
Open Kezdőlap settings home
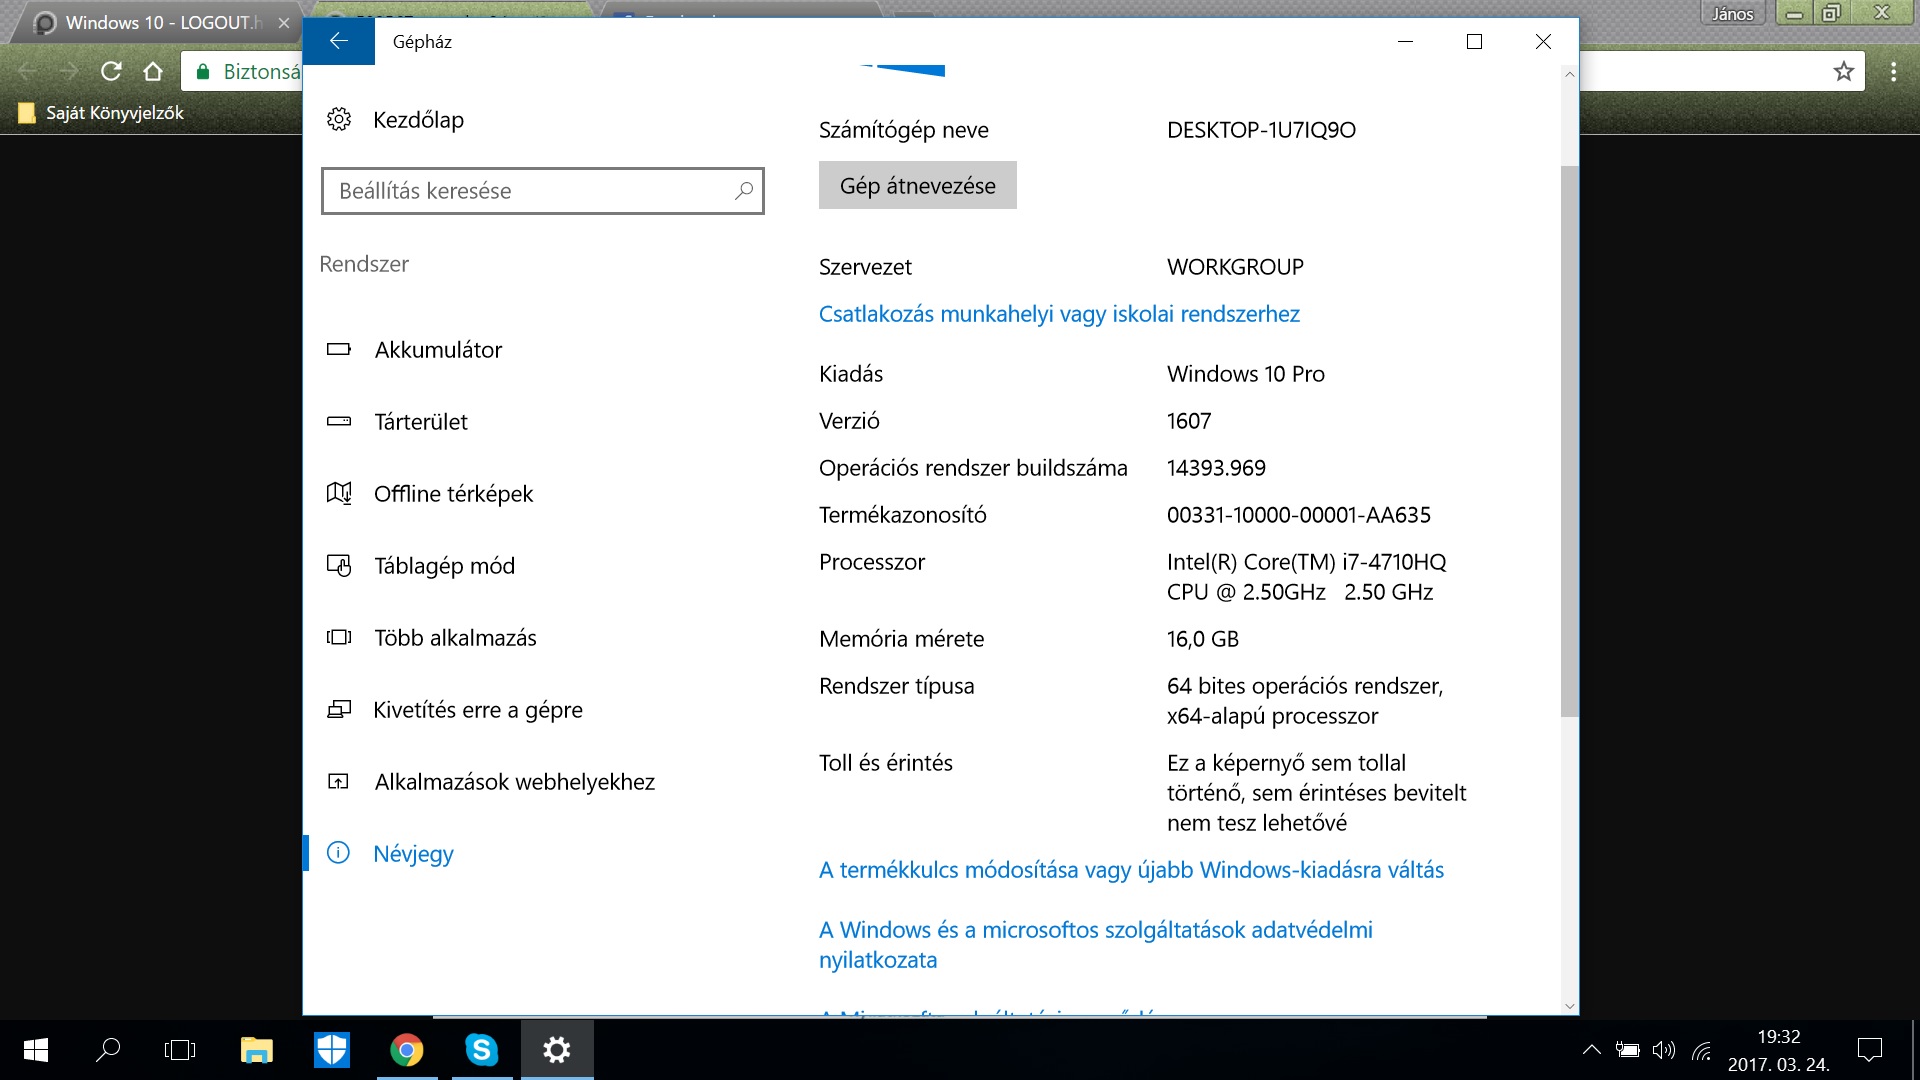(418, 120)
